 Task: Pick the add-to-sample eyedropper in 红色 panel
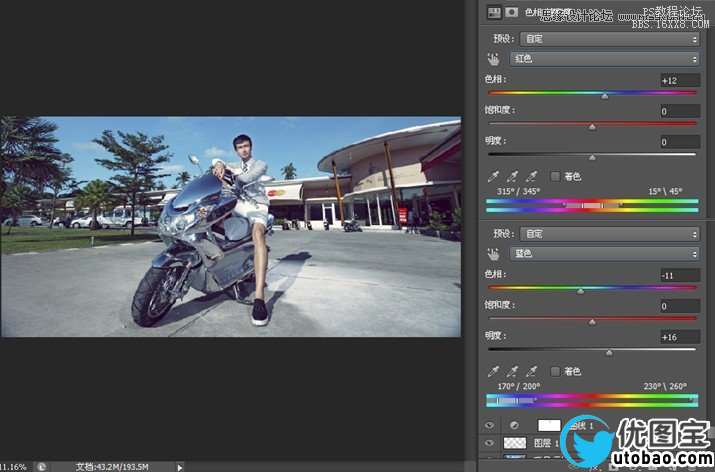pos(513,176)
